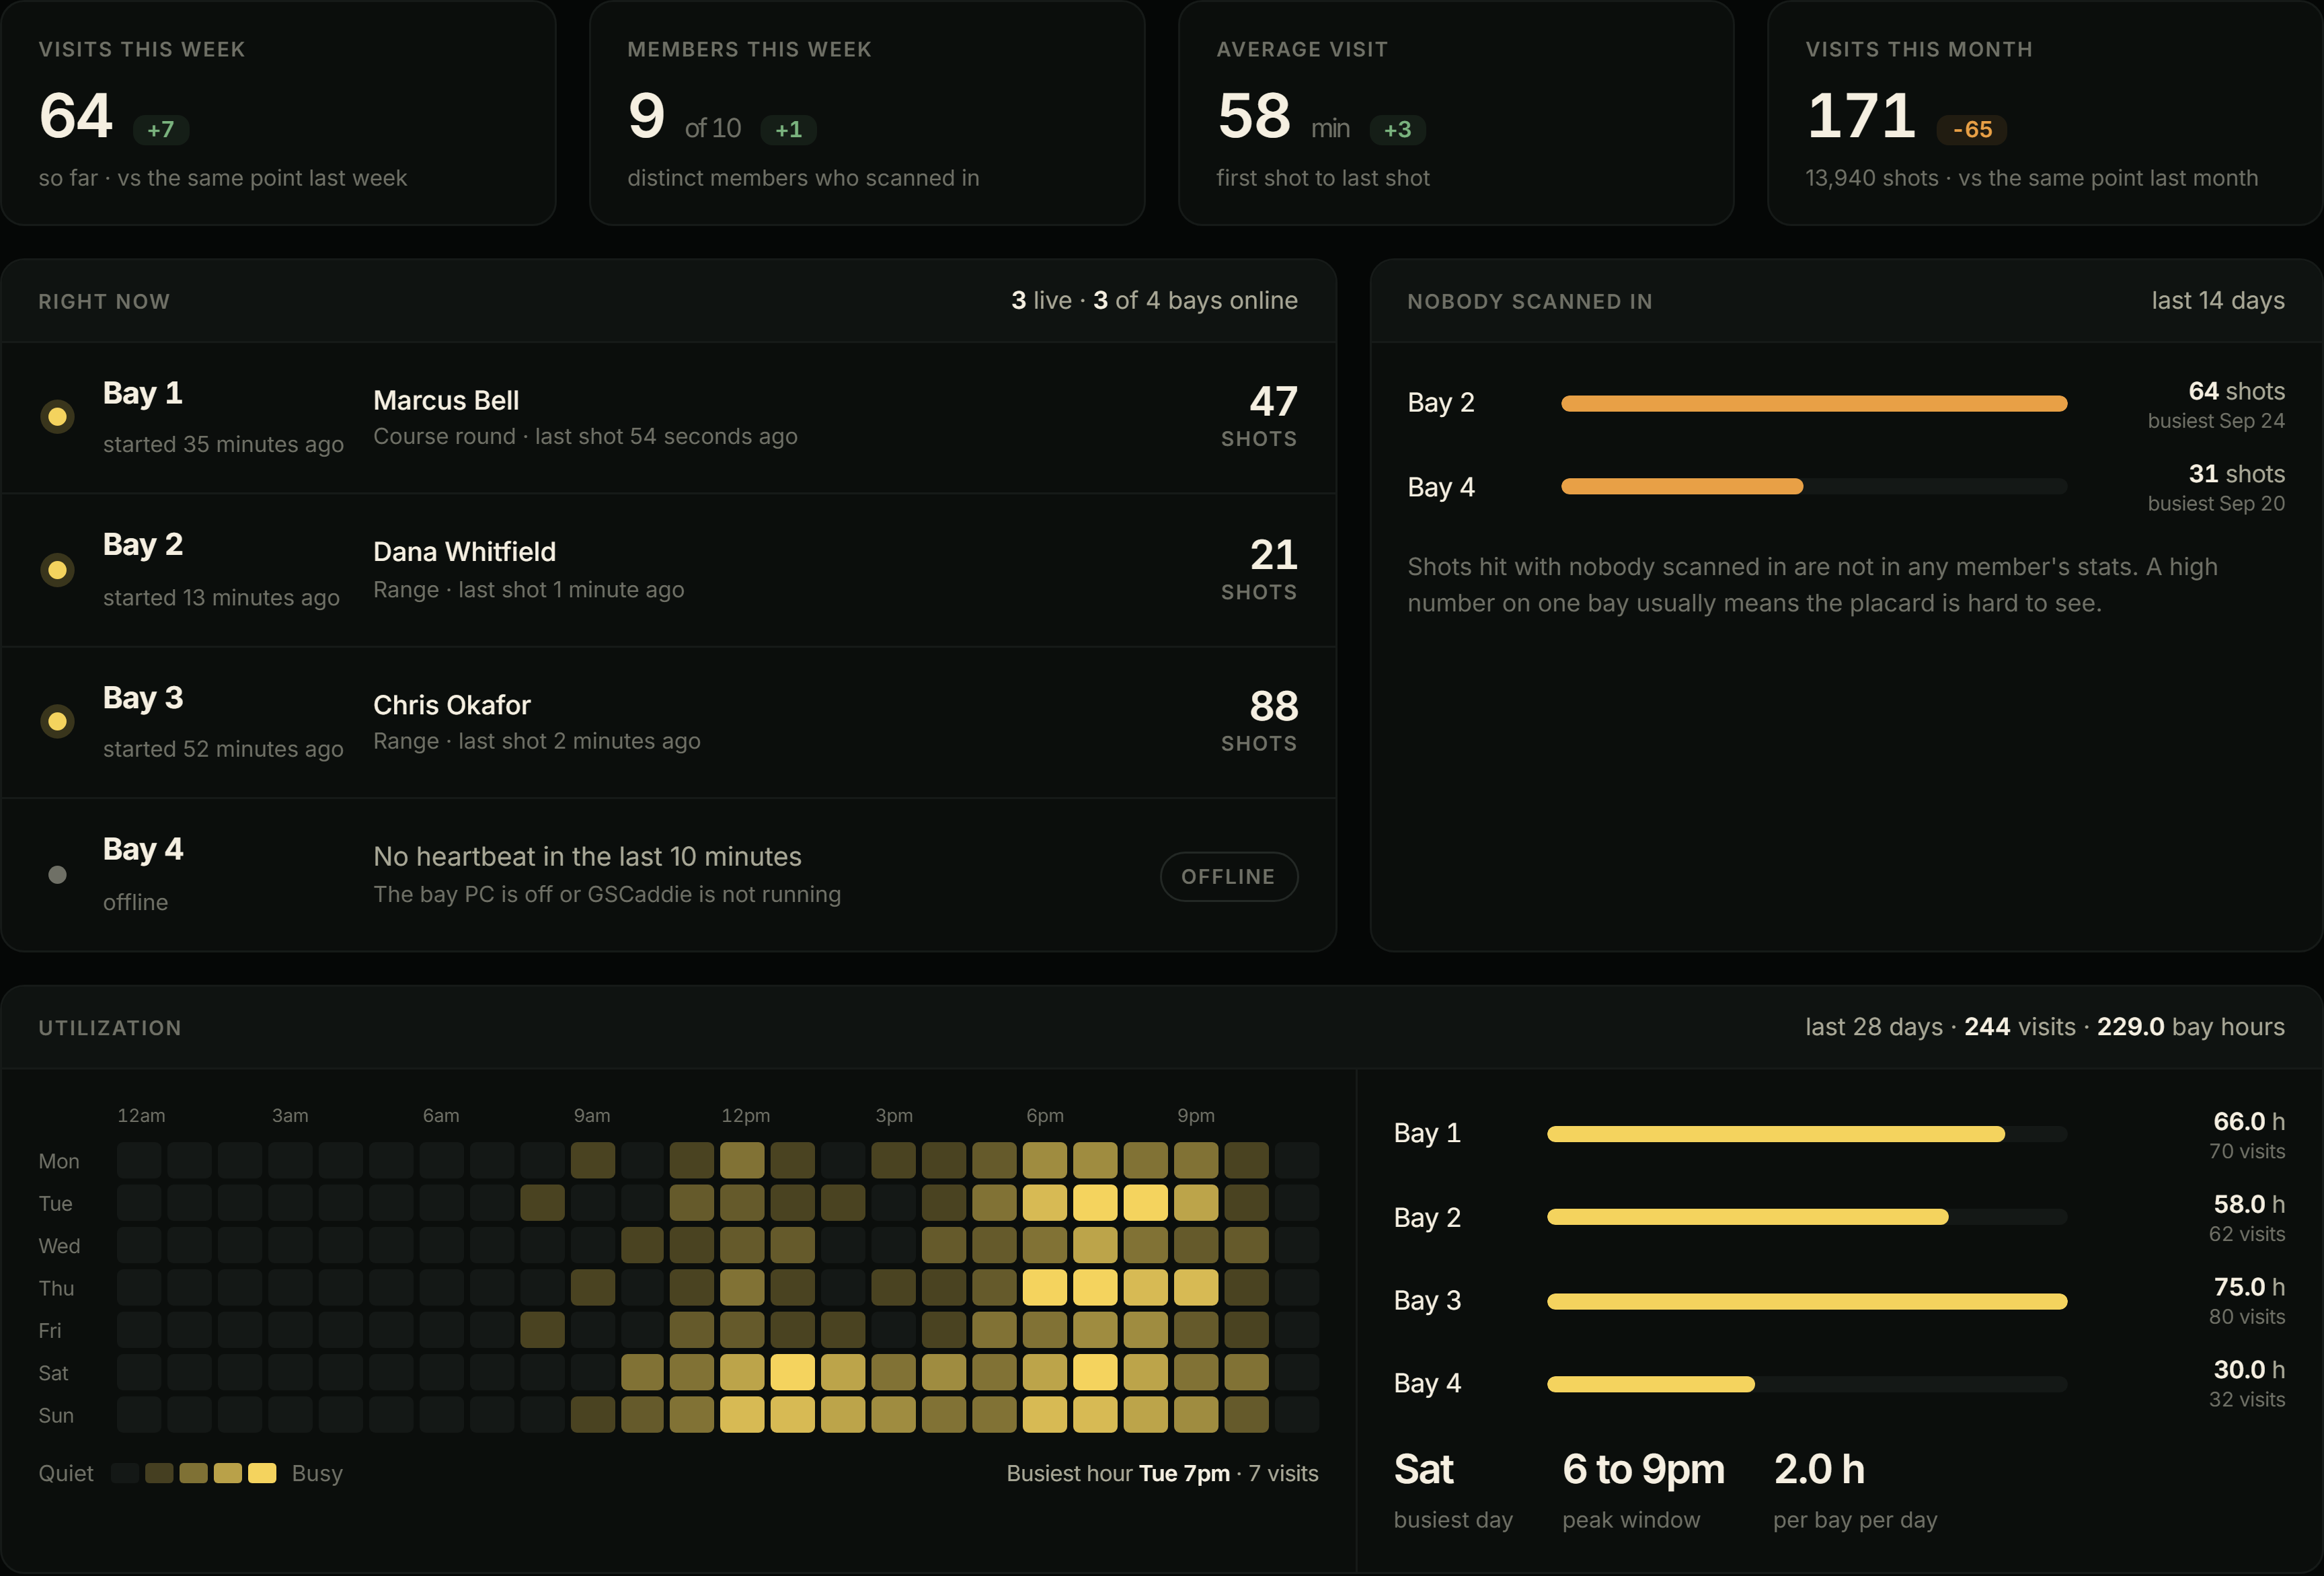Click Bay 4 grey offline status dot
Image resolution: width=2324 pixels, height=1576 pixels.
[x=57, y=875]
